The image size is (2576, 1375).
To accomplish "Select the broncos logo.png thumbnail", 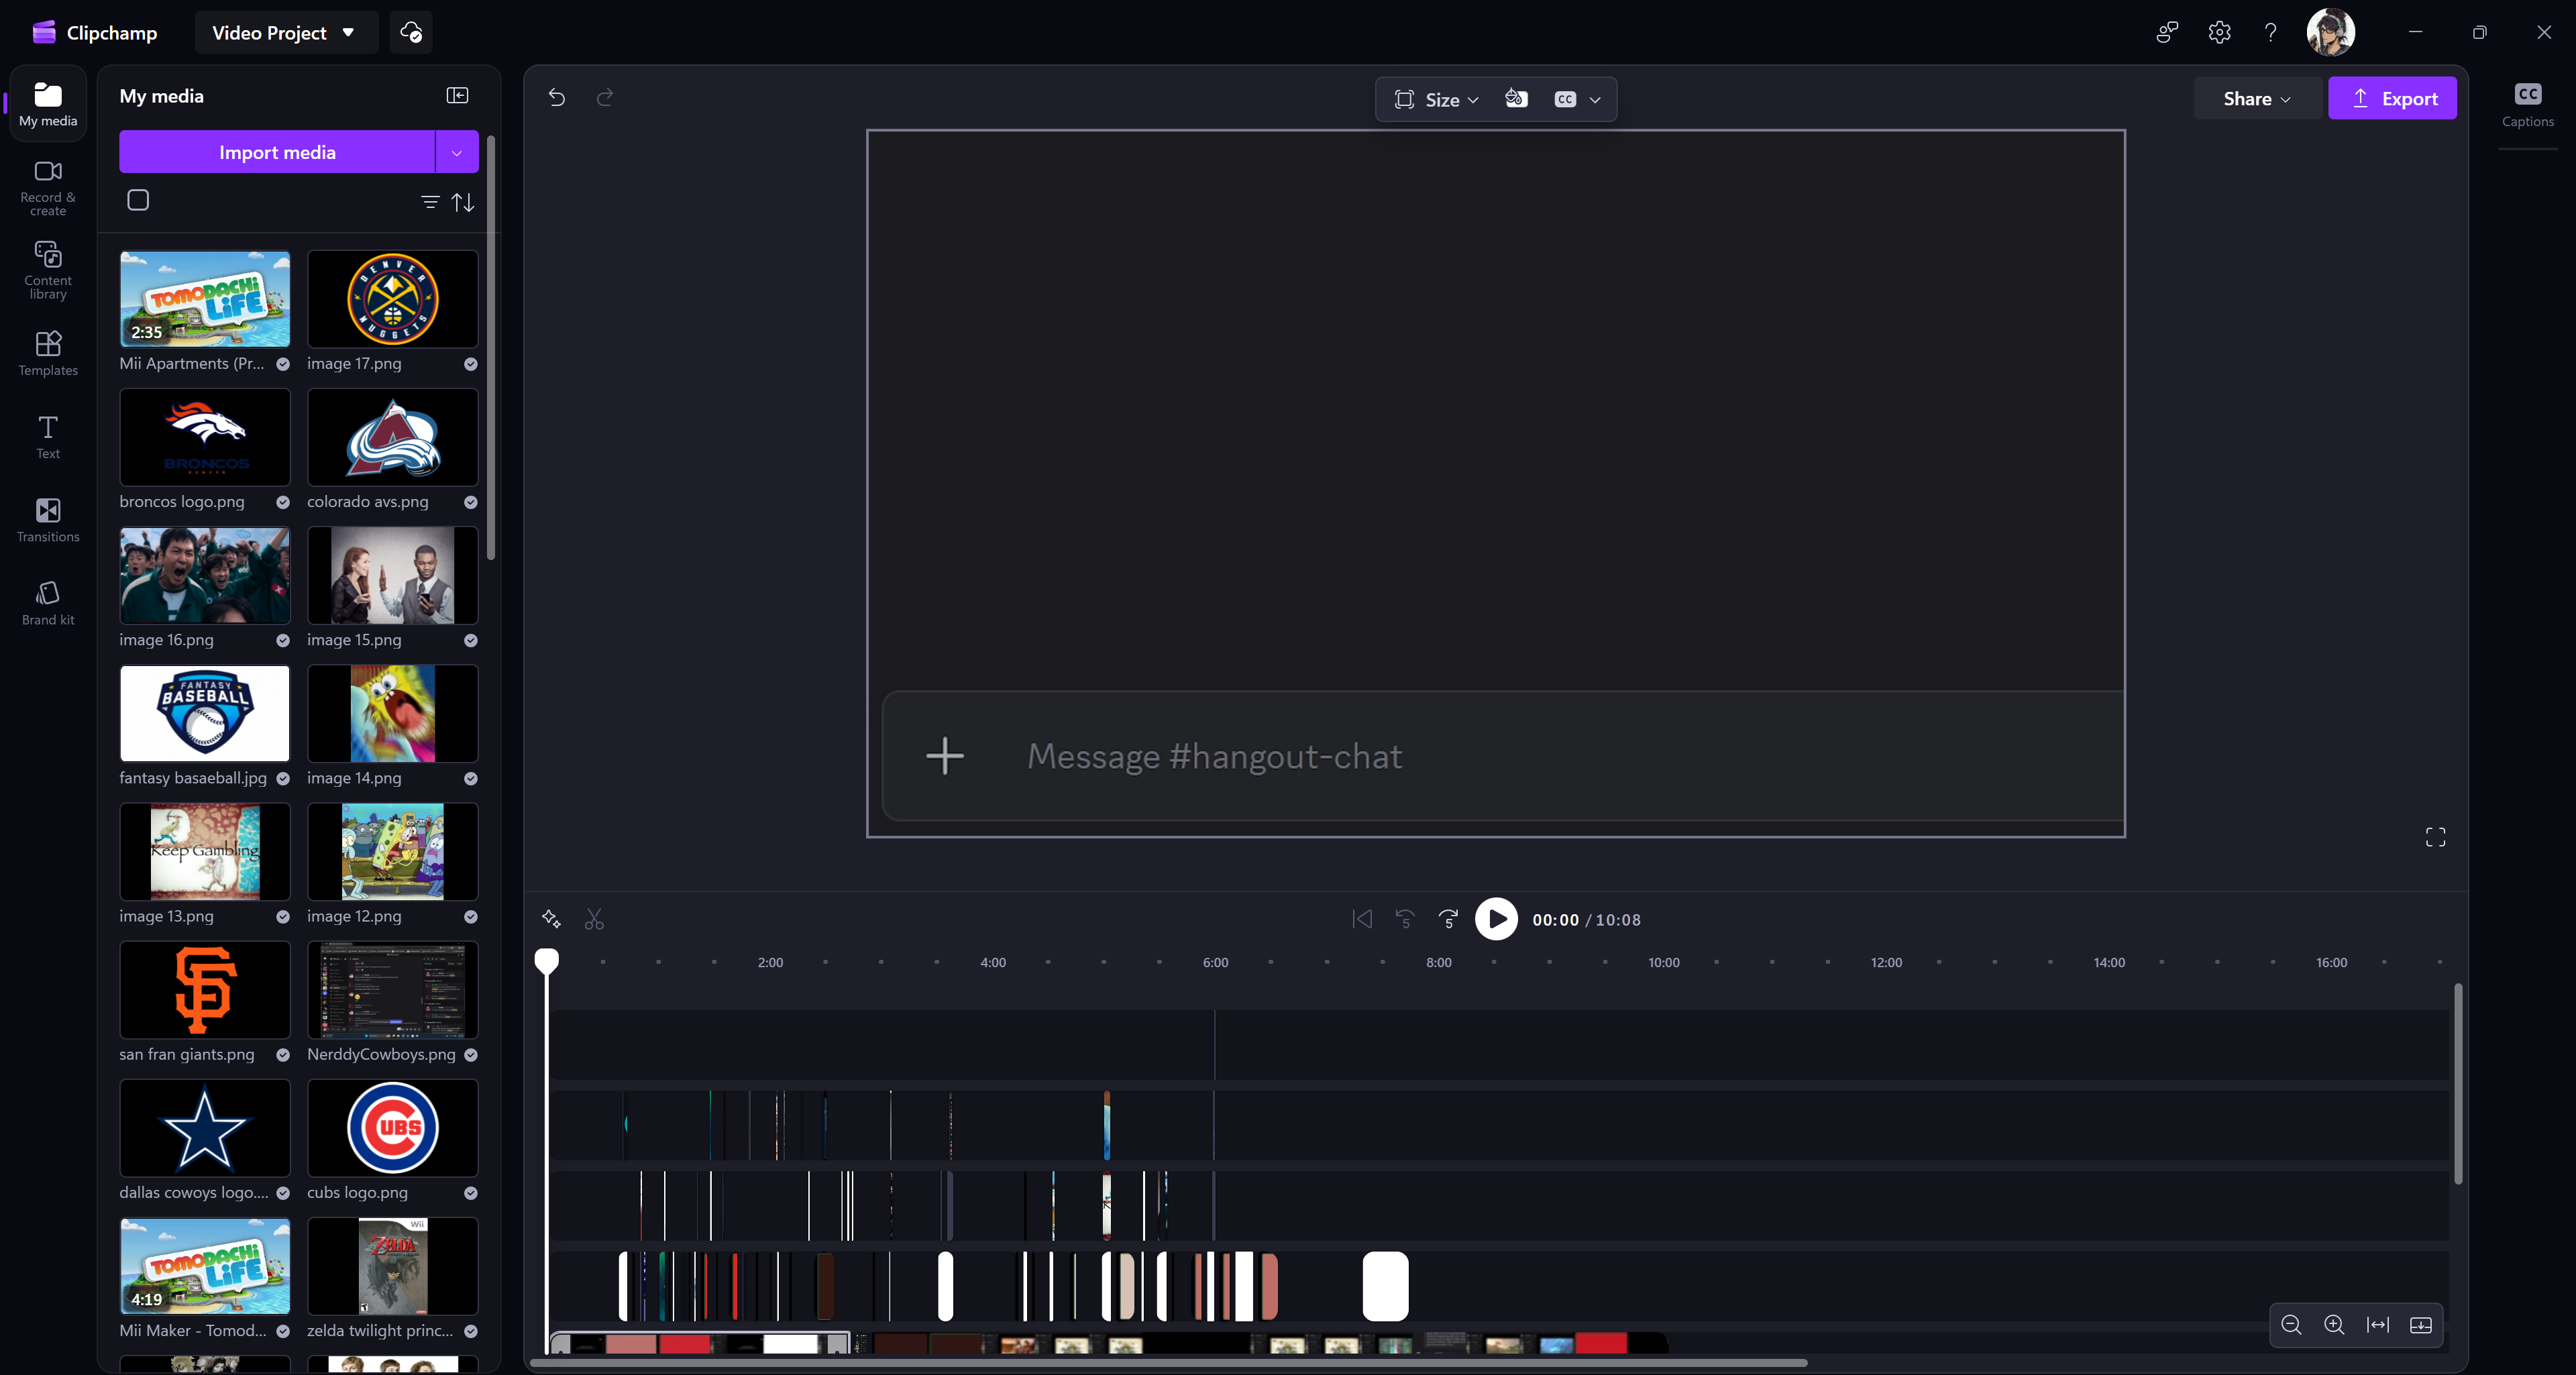I will [x=205, y=437].
